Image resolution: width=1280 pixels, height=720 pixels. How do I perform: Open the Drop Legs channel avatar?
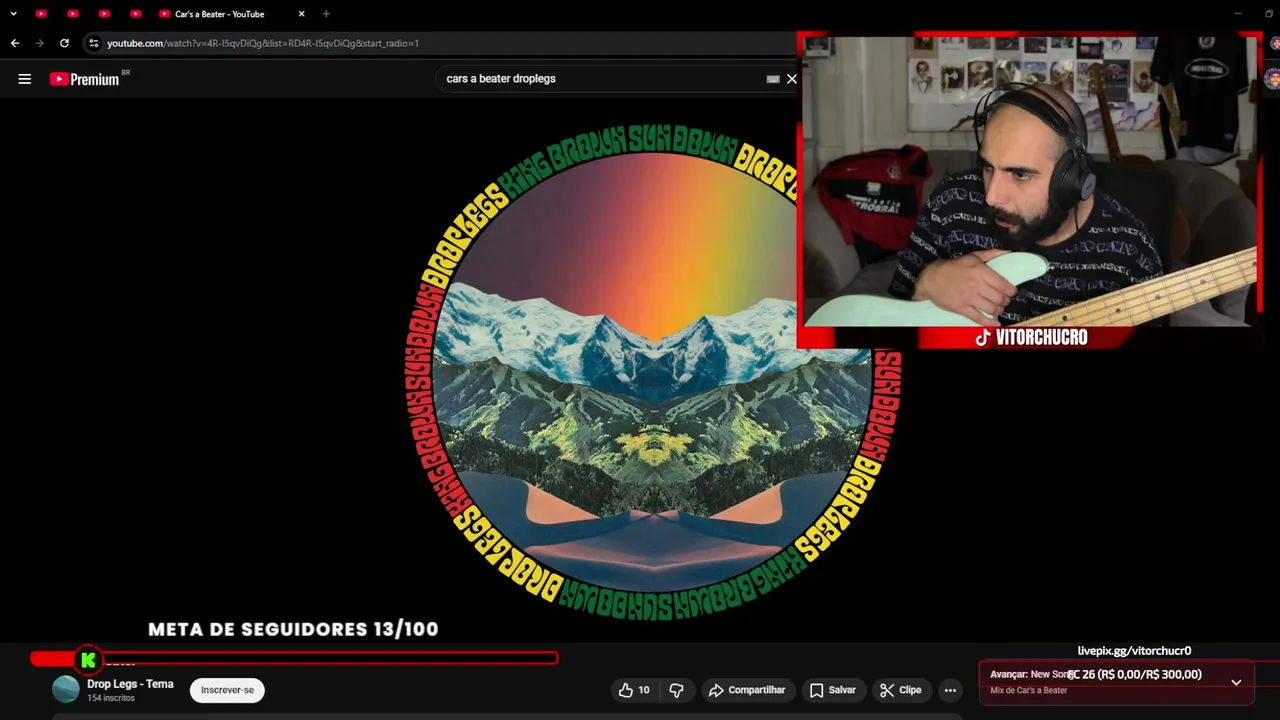(x=65, y=689)
